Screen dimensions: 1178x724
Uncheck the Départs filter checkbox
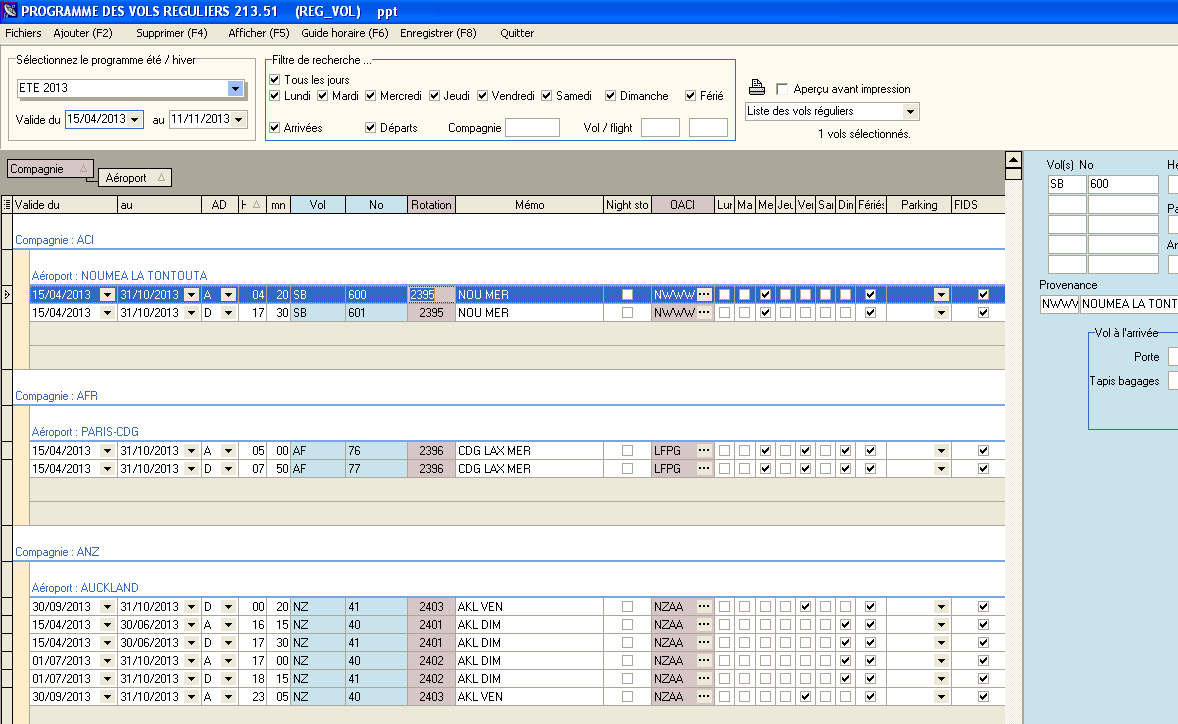(371, 128)
